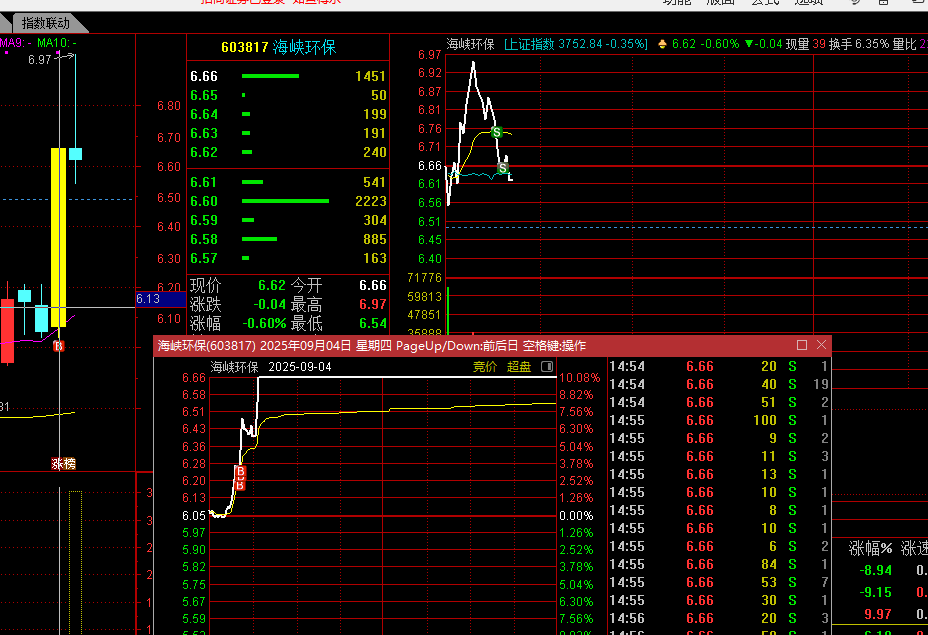Click the 最低 value 6.54
The height and width of the screenshot is (635, 928).
[x=373, y=323]
